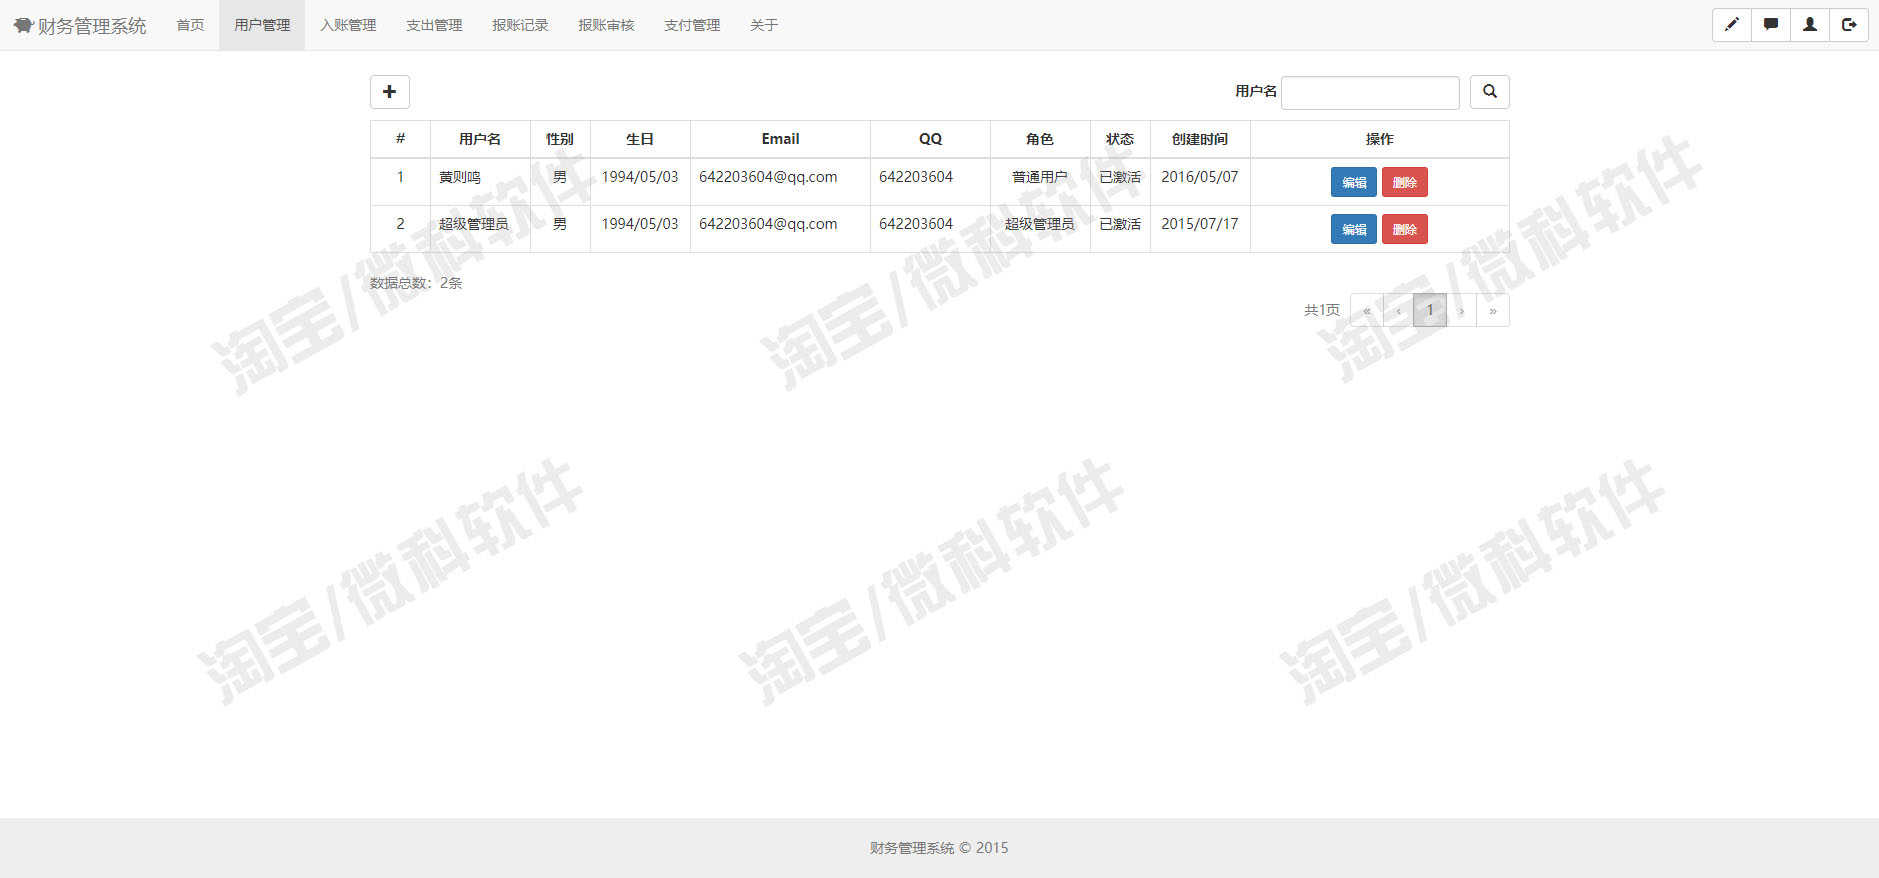Open the user profile icon

point(1810,25)
